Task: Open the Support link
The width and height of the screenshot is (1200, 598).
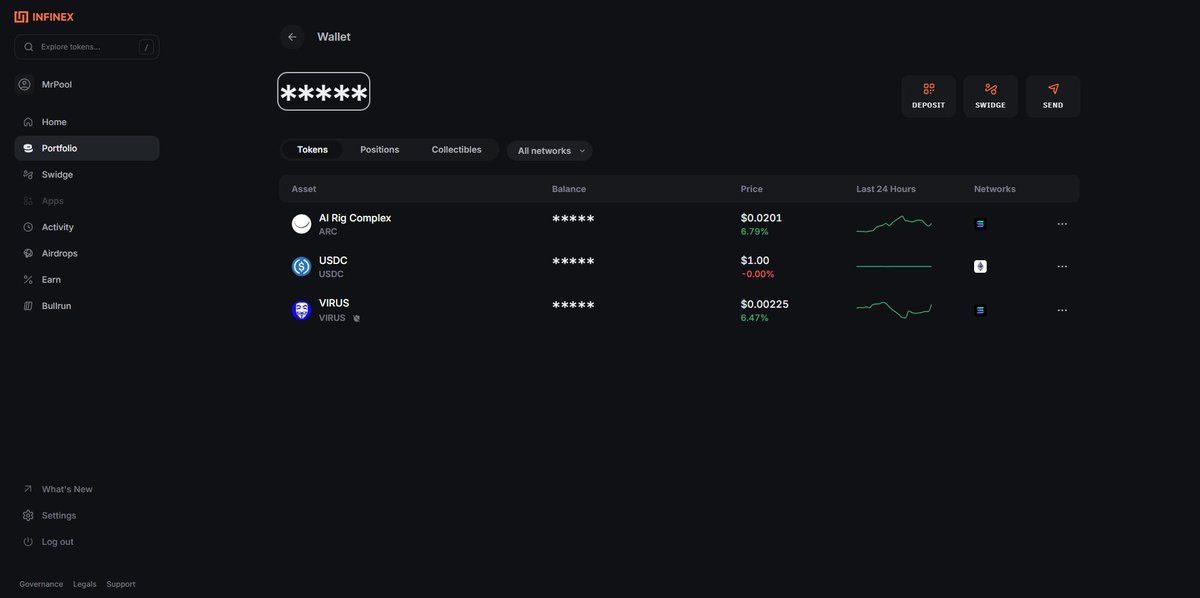Action: tap(121, 584)
